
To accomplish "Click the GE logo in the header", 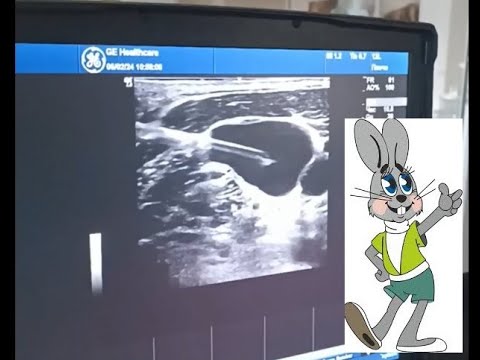I will [x=93, y=60].
